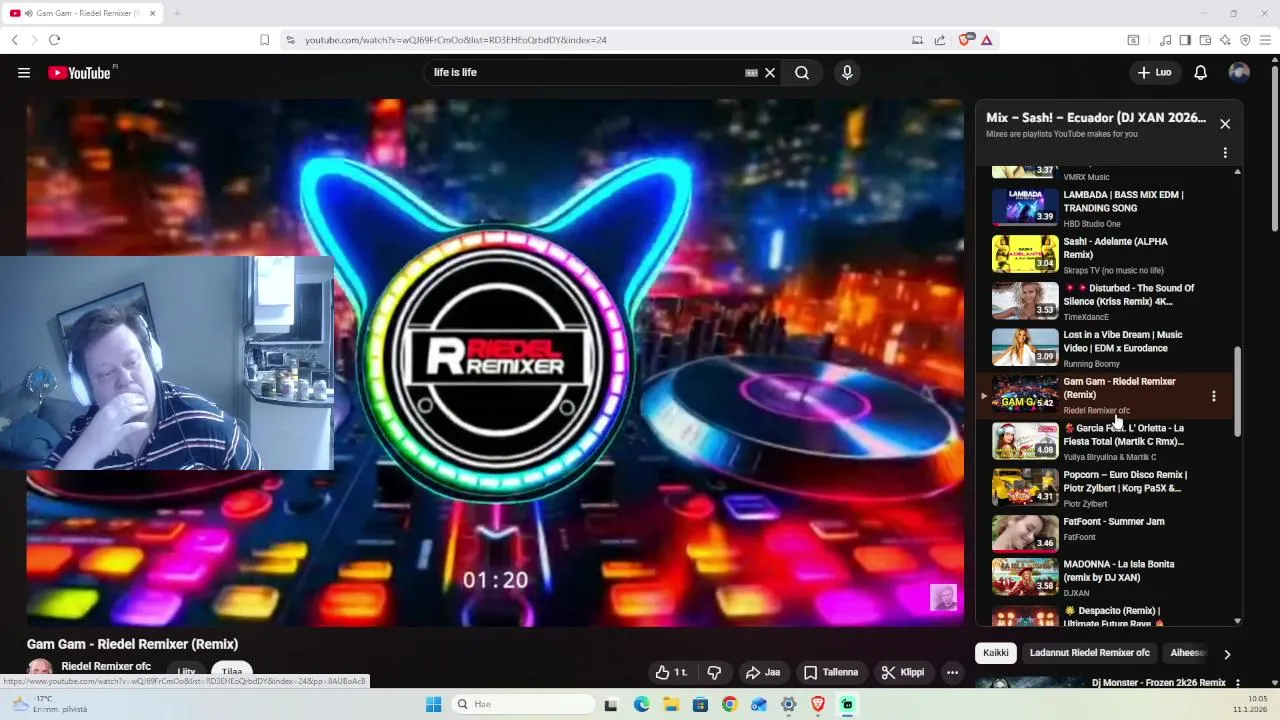Click the Klippi scissors clip button

(903, 672)
